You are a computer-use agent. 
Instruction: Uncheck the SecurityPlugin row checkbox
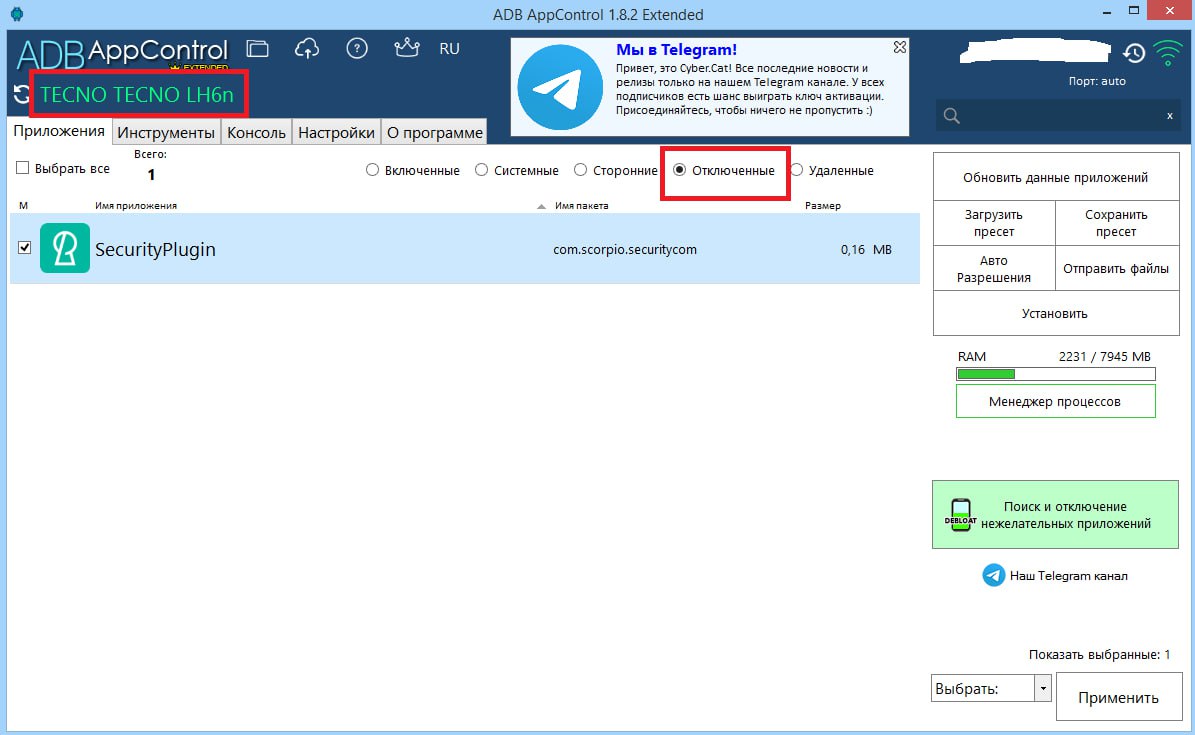(x=24, y=248)
